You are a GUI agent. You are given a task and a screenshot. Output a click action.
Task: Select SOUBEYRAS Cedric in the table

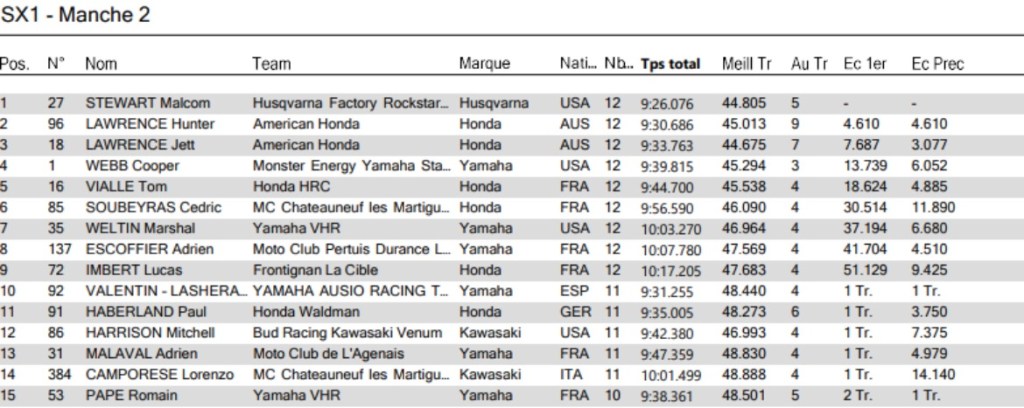coord(154,207)
